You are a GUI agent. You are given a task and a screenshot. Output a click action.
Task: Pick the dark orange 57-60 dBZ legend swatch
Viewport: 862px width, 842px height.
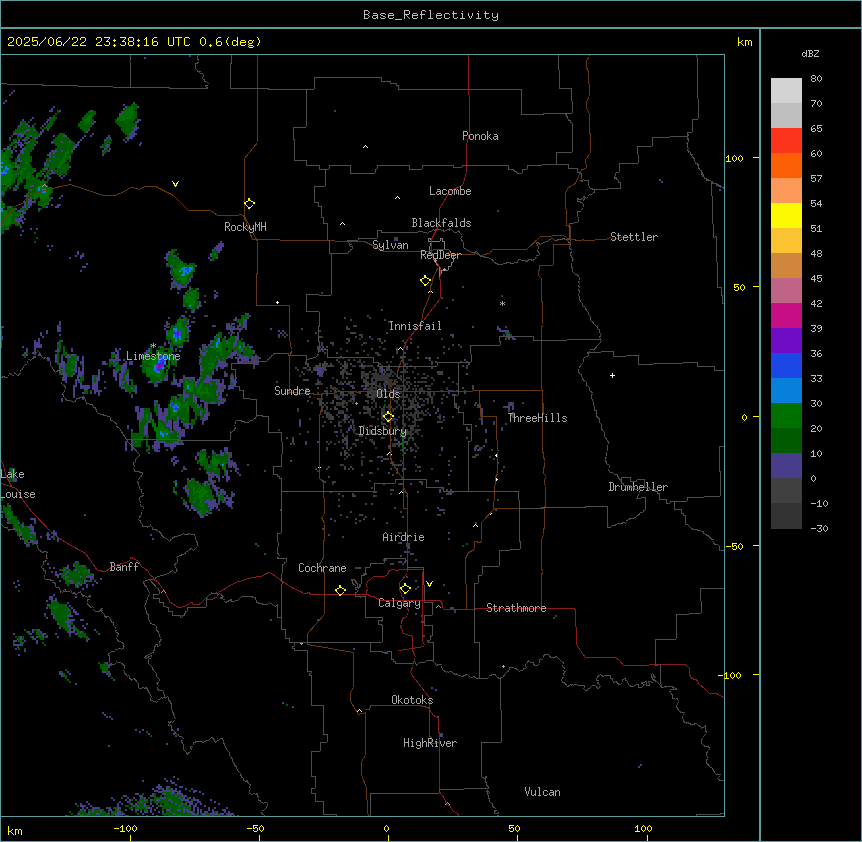[x=786, y=166]
